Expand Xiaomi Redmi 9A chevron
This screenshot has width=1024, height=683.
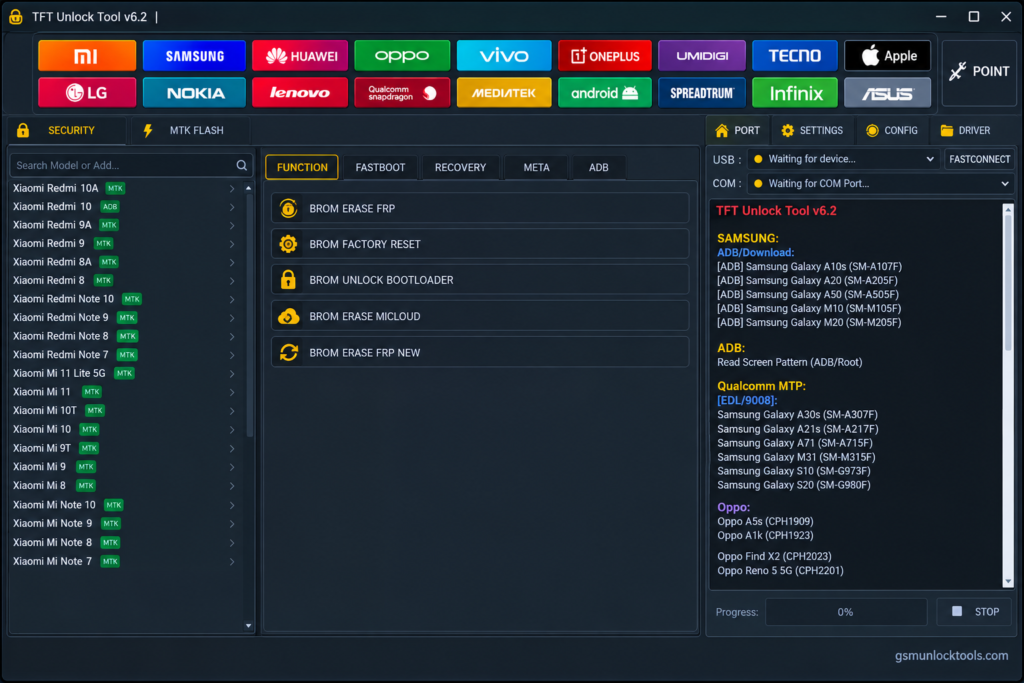click(x=232, y=225)
